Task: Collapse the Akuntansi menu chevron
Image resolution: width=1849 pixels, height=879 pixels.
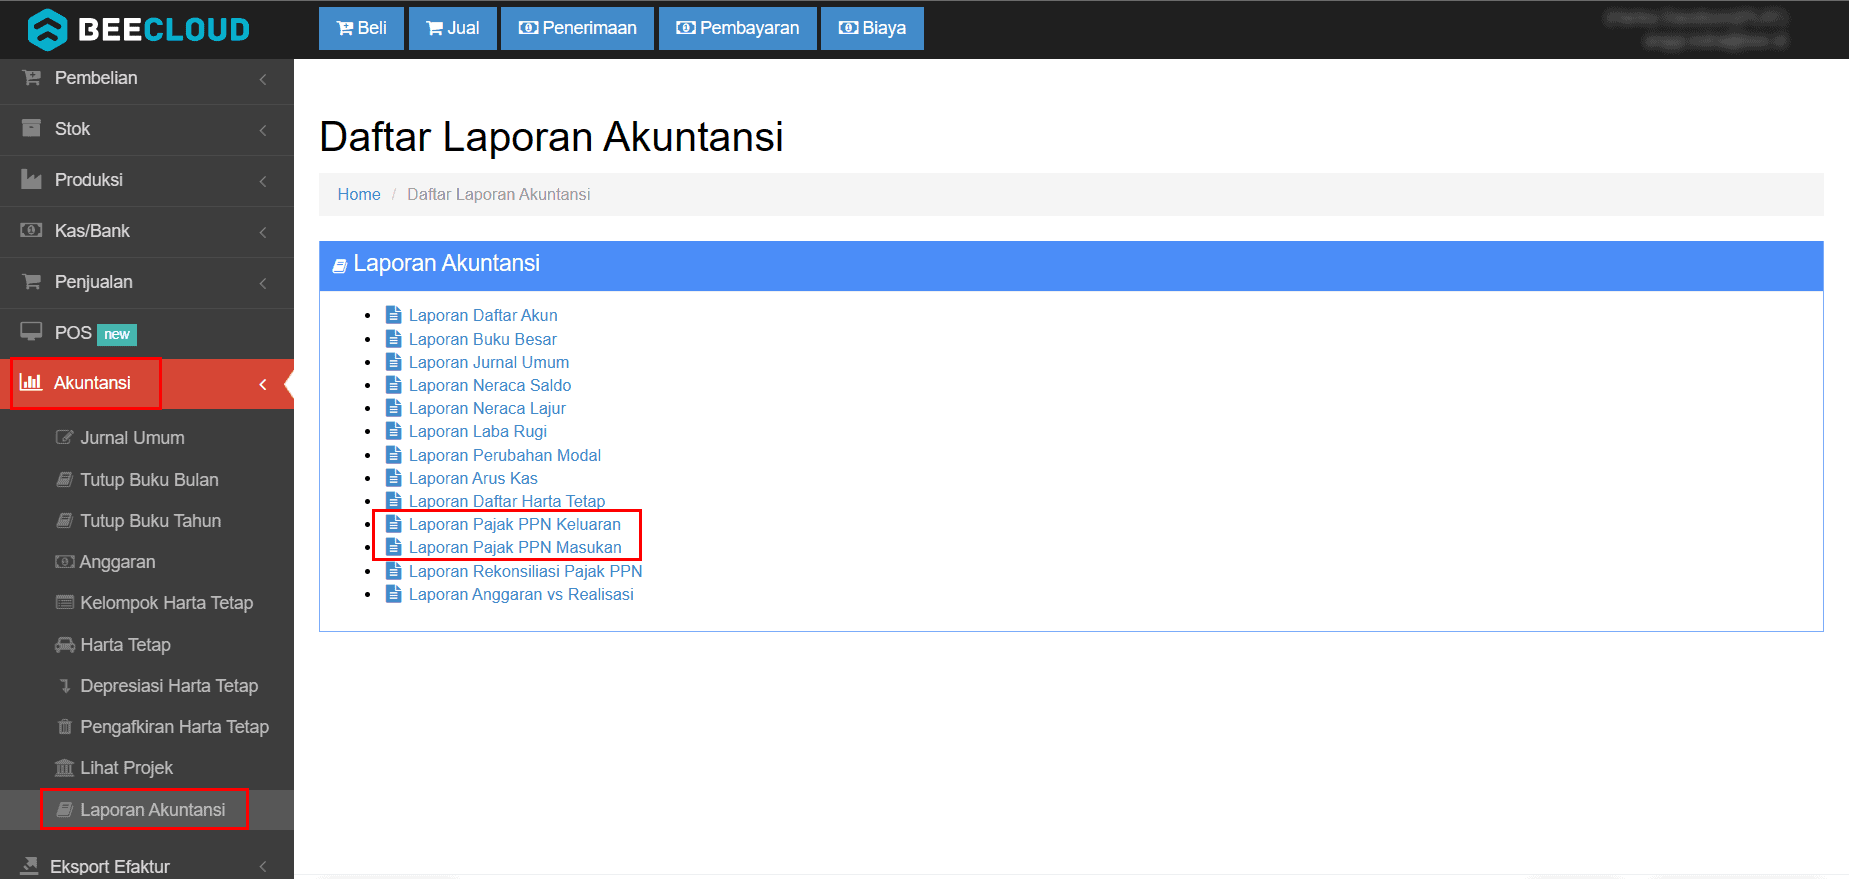Action: point(263,384)
